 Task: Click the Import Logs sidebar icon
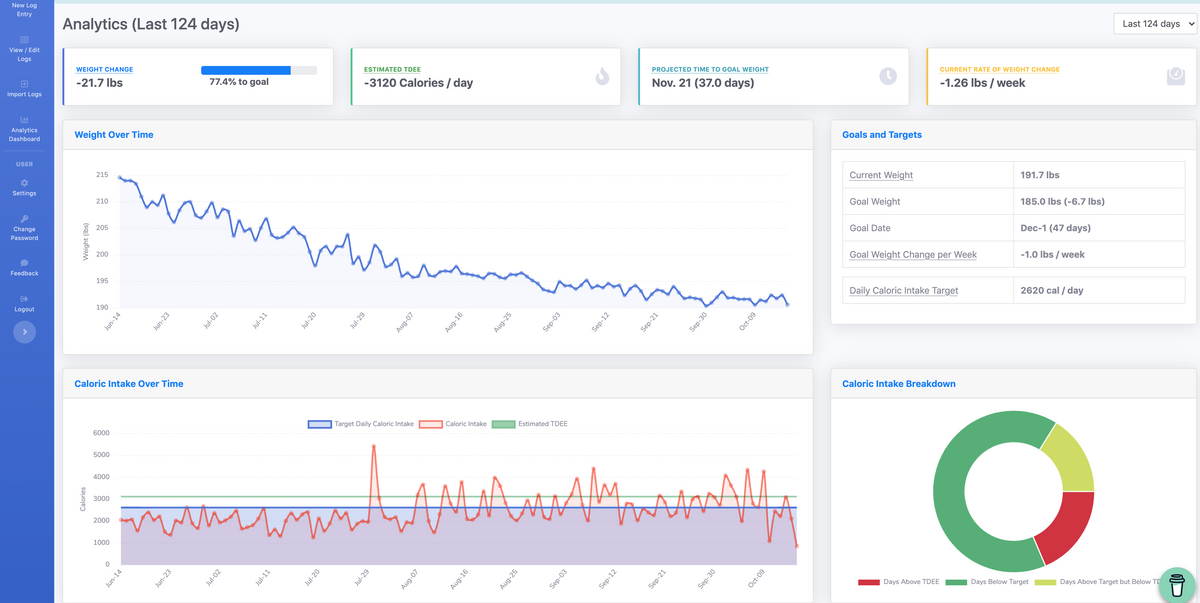tap(24, 84)
